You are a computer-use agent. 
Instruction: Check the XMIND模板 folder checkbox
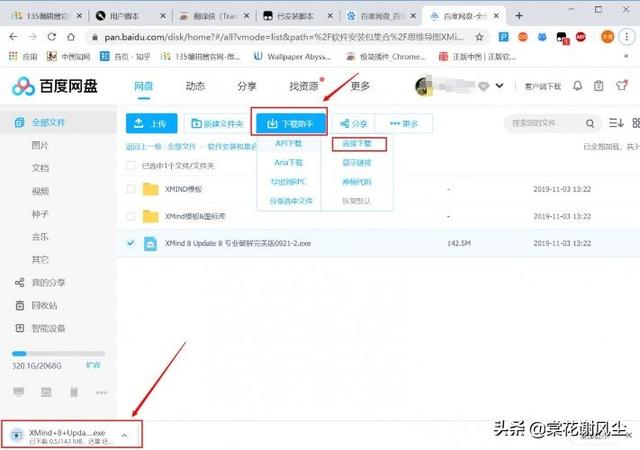(131, 189)
